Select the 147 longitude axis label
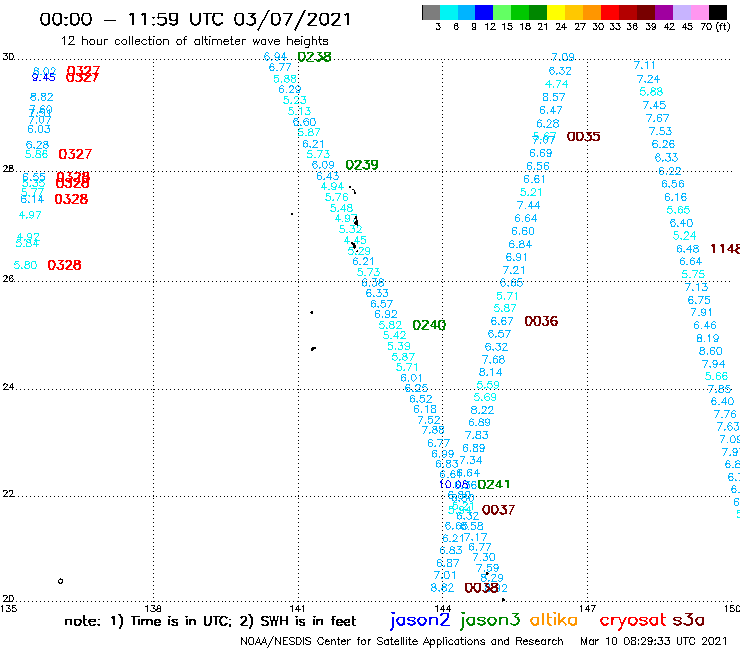 pyautogui.click(x=588, y=608)
